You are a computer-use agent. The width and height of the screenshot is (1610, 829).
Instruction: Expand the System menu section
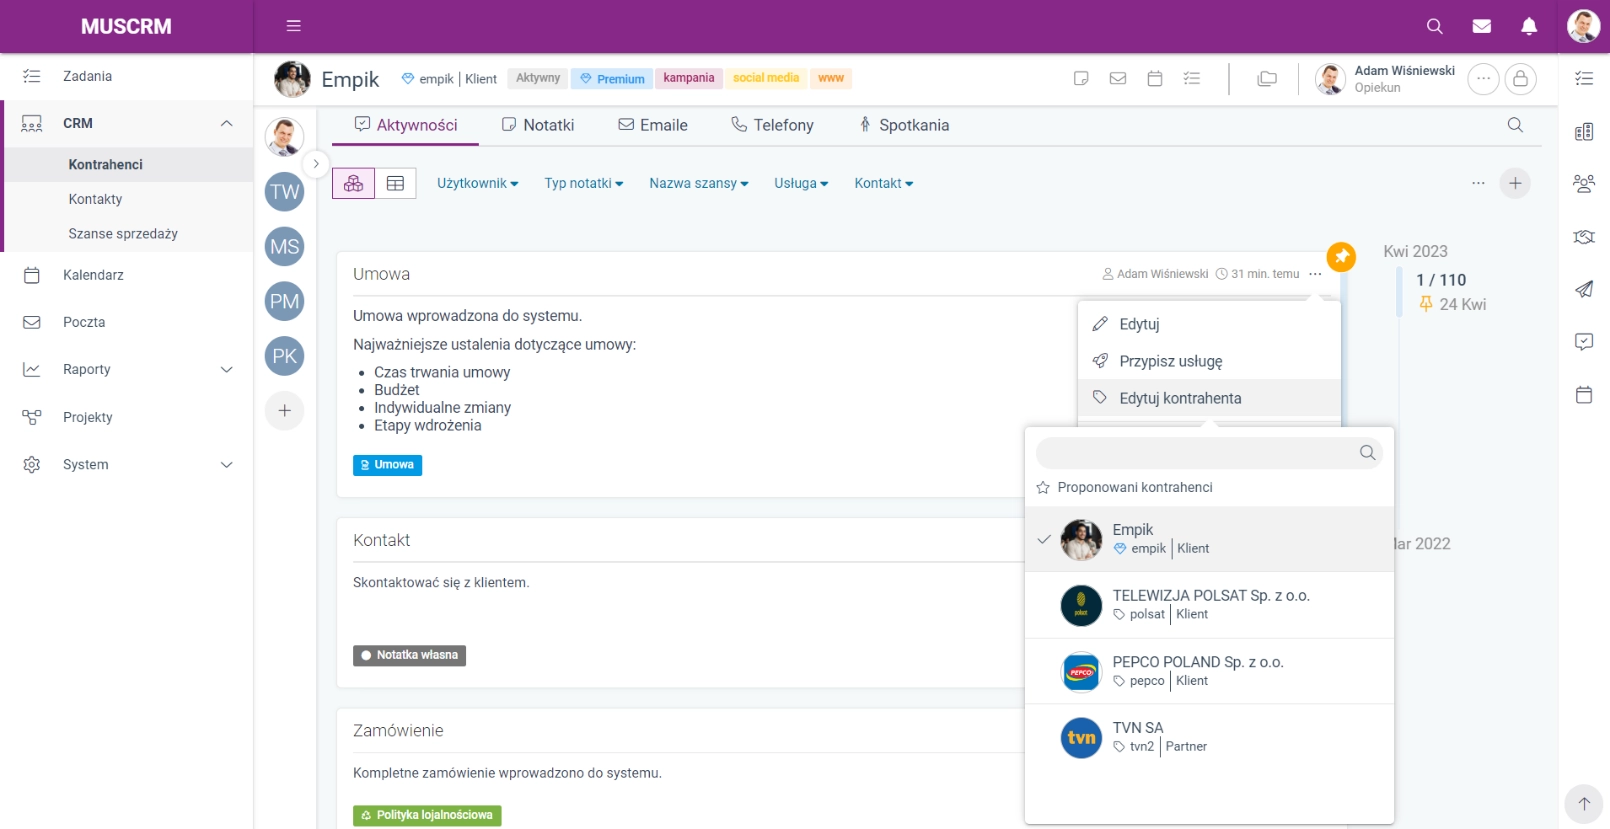pos(227,465)
